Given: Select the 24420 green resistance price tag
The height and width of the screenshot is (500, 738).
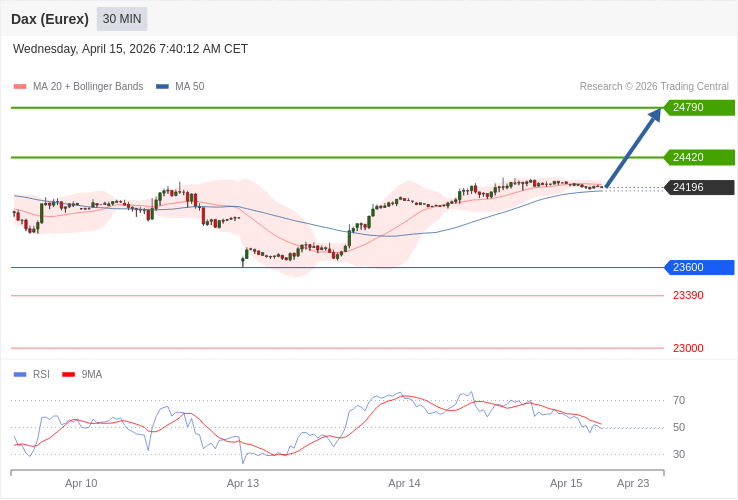Looking at the screenshot, I should [699, 157].
